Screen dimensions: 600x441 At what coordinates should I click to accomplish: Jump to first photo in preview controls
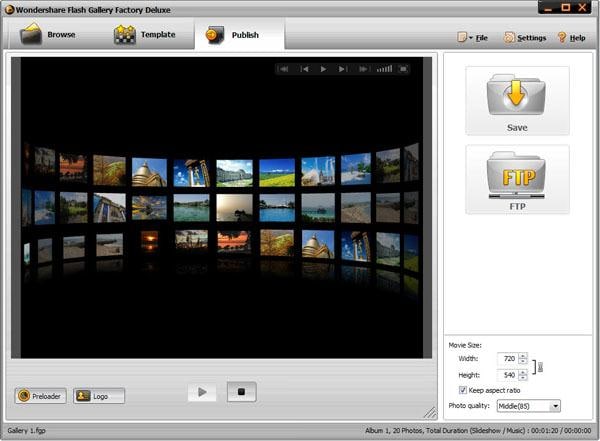coord(284,69)
